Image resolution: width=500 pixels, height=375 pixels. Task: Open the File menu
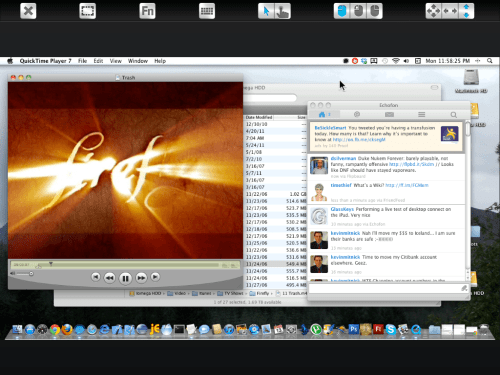click(x=82, y=61)
